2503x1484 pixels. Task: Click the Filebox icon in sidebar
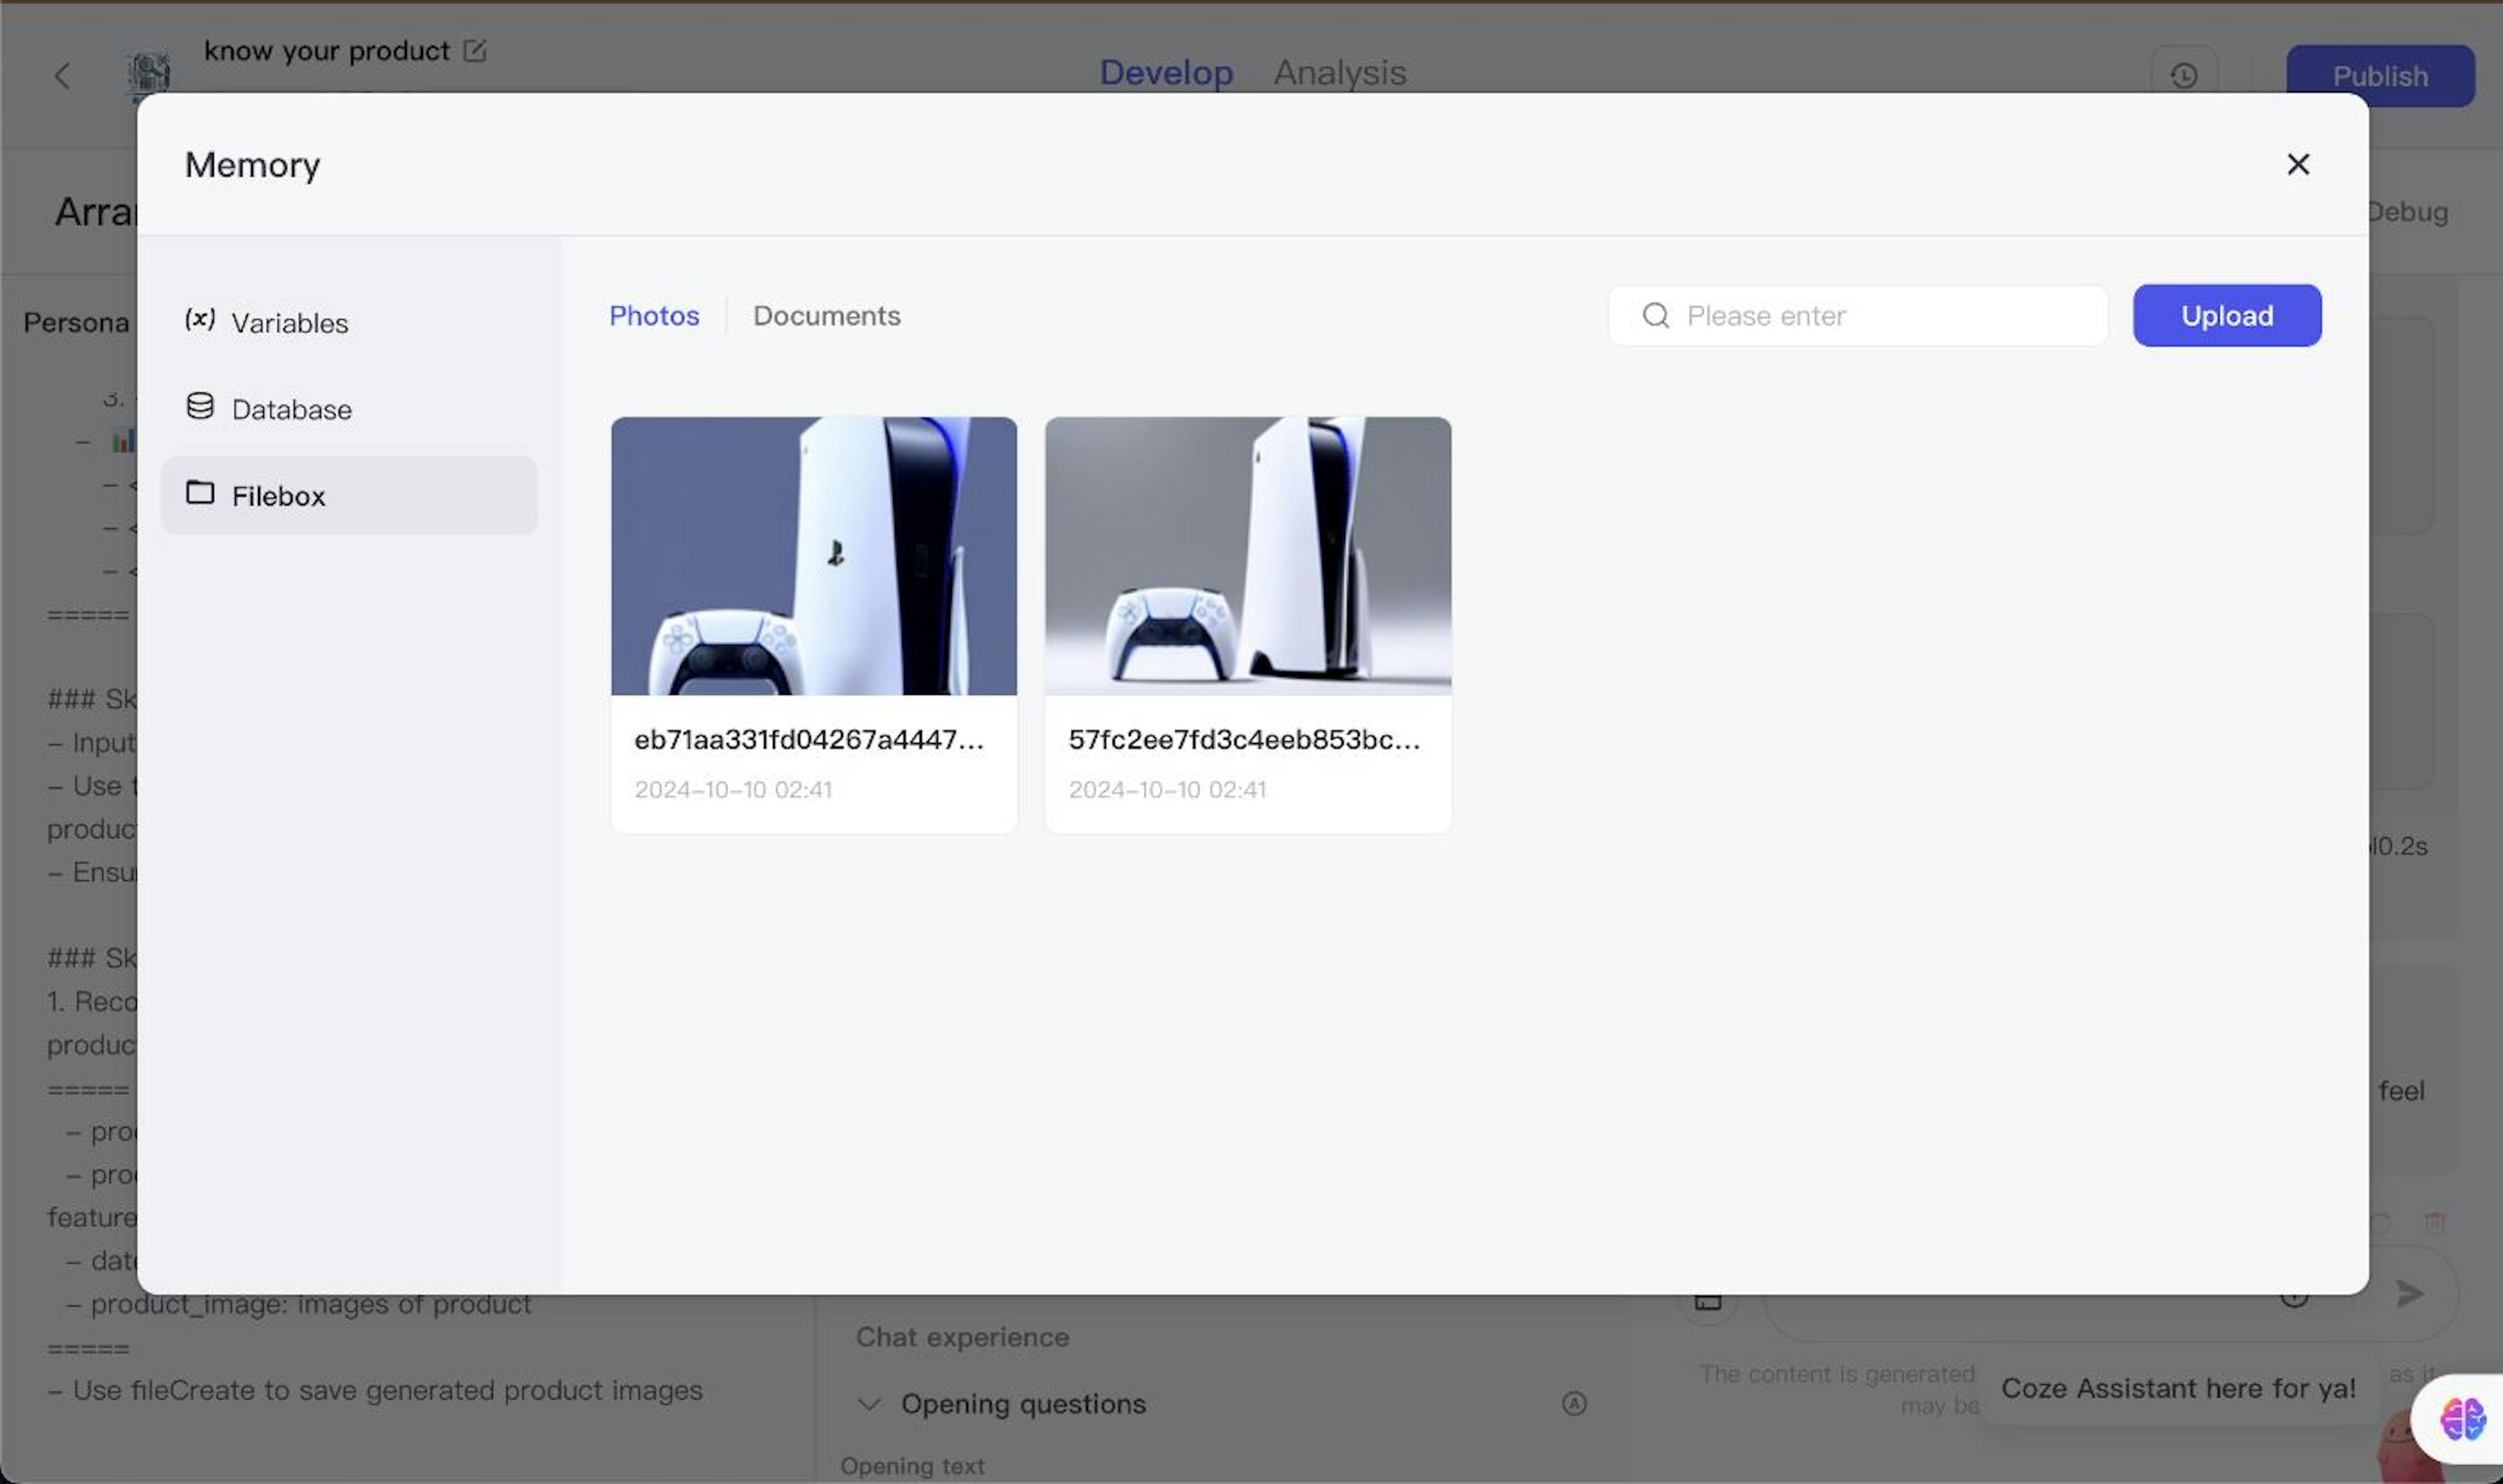(199, 495)
